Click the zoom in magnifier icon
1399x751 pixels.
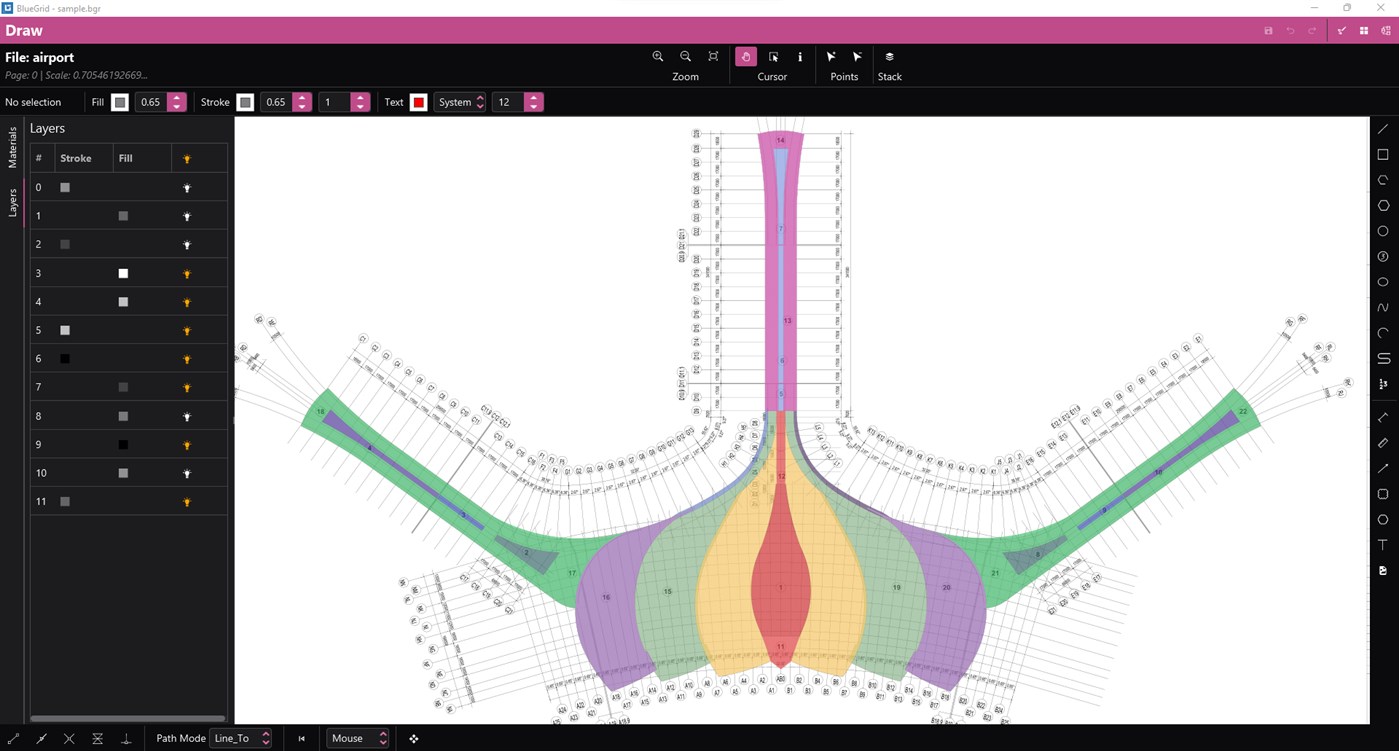[x=658, y=57]
